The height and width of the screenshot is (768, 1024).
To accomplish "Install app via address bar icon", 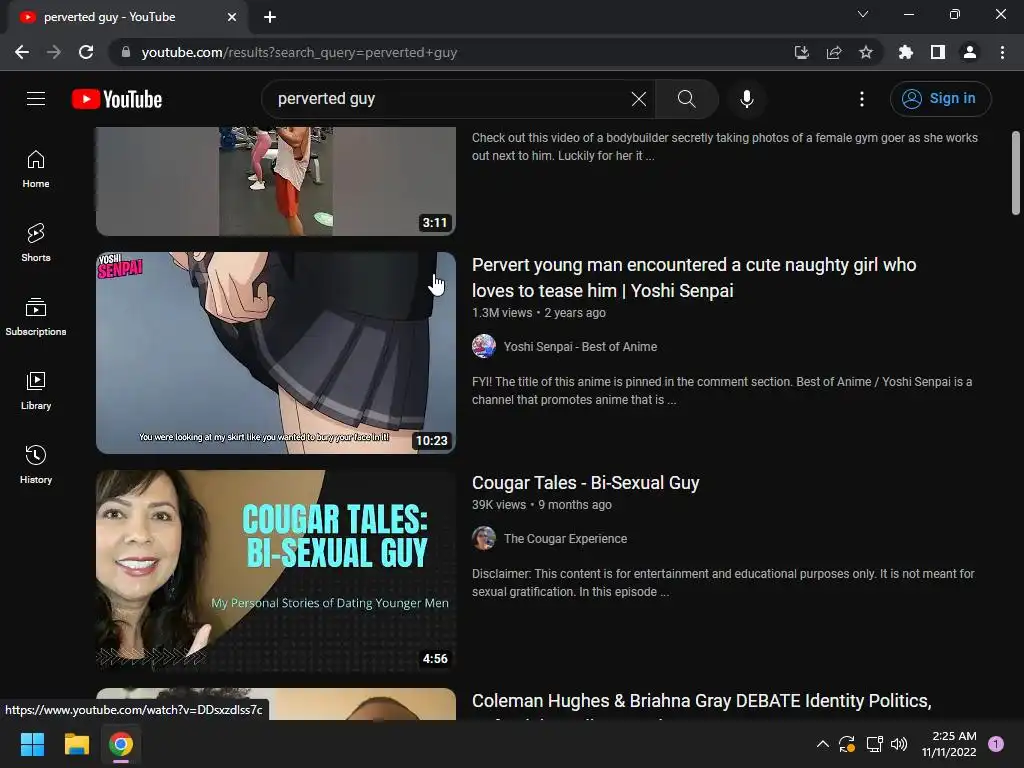I will click(x=801, y=52).
